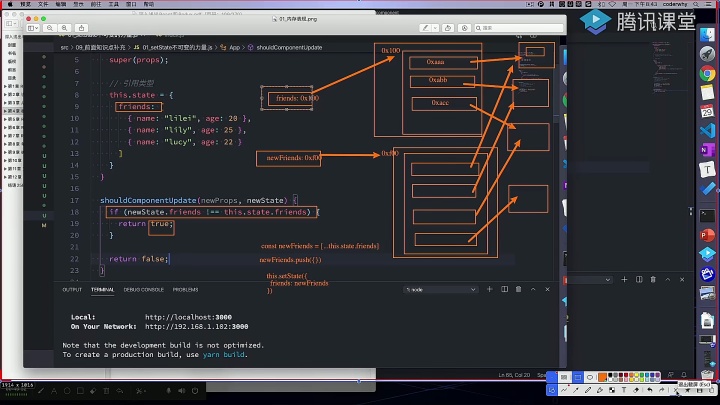Zoom in the image in Preview toolbar
The height and width of the screenshot is (405, 720).
pyautogui.click(x=65, y=28)
